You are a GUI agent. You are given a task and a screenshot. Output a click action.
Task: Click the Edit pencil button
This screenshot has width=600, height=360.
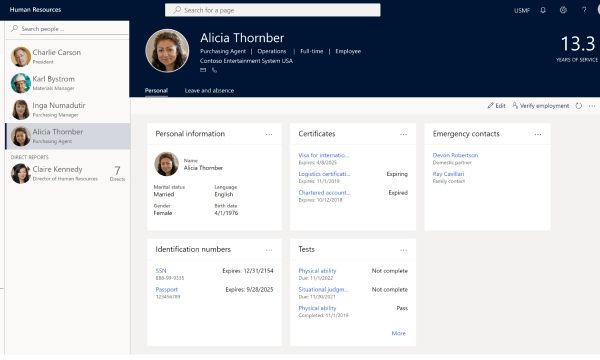496,106
